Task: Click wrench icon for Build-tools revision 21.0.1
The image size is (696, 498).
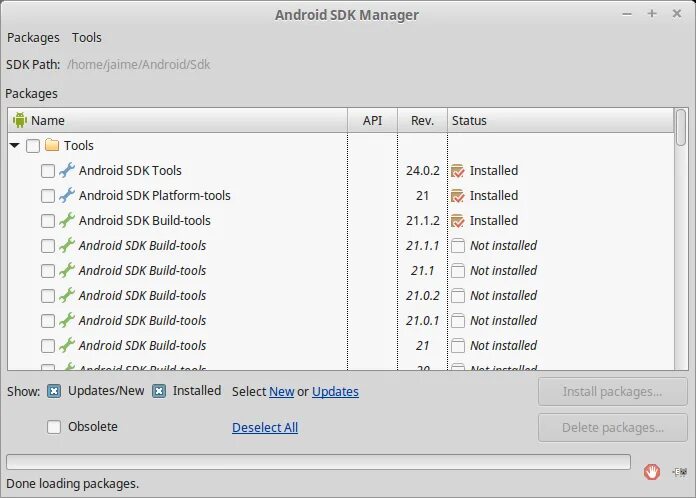Action: [x=67, y=320]
